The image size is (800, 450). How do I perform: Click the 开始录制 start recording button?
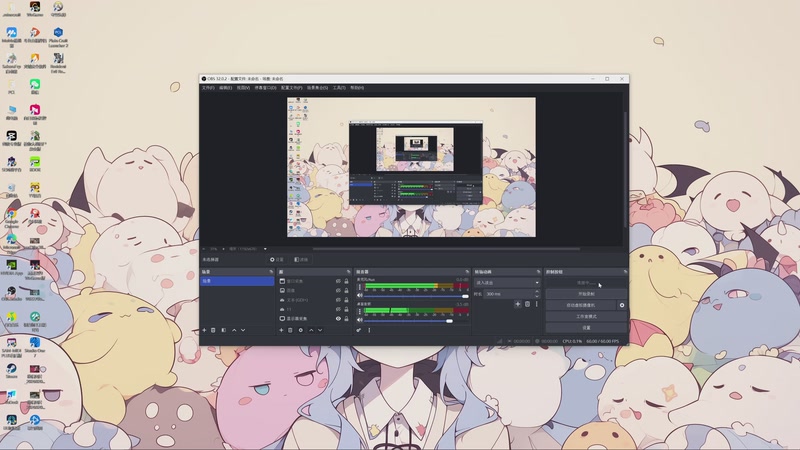[x=586, y=294]
